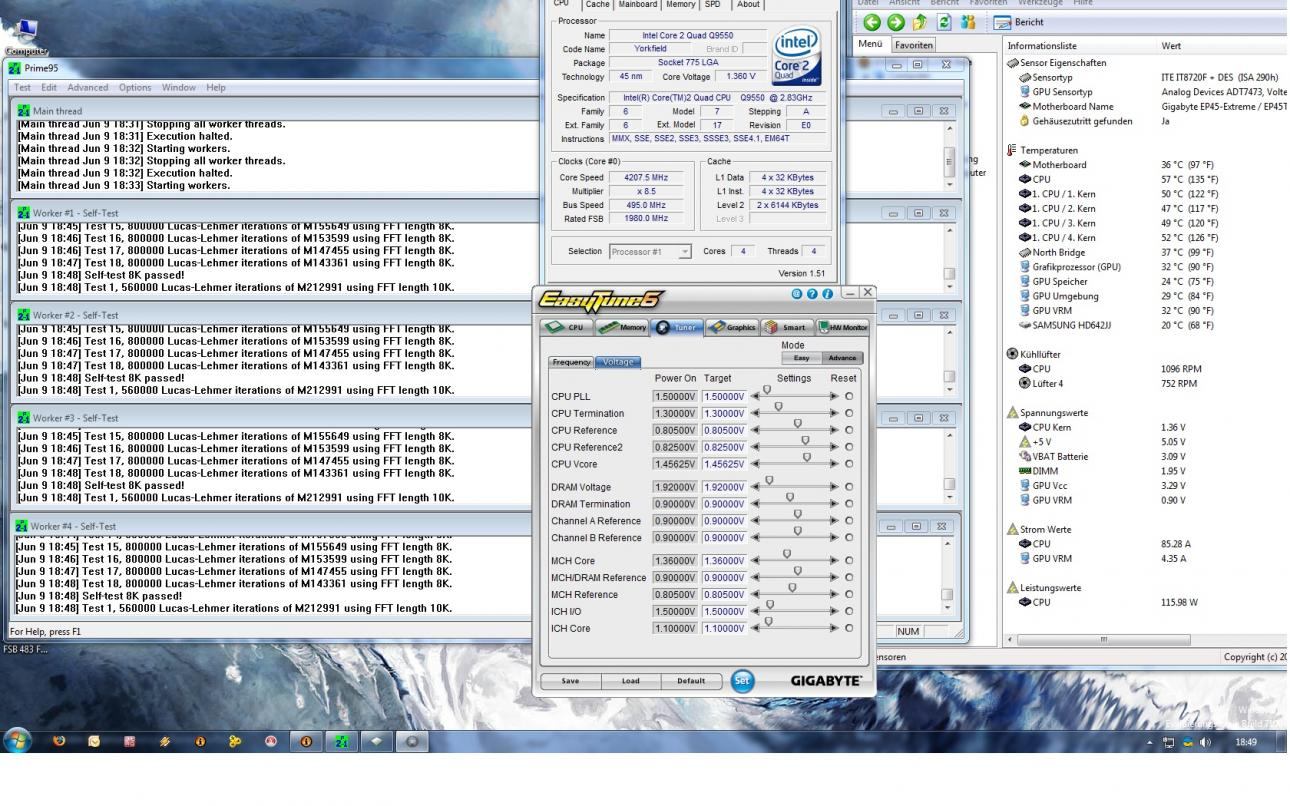The height and width of the screenshot is (806, 1290).
Task: Open Bericht report in Everest toolbar
Action: [1019, 22]
